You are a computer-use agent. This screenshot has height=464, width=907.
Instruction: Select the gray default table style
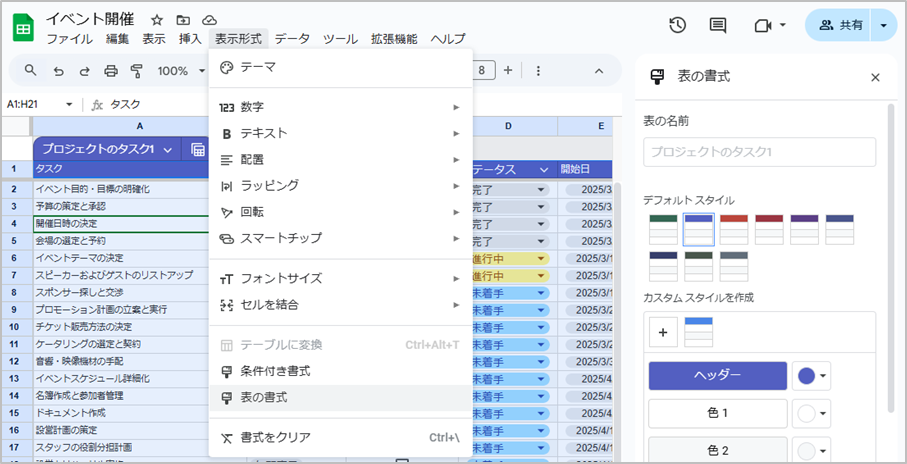pos(733,266)
